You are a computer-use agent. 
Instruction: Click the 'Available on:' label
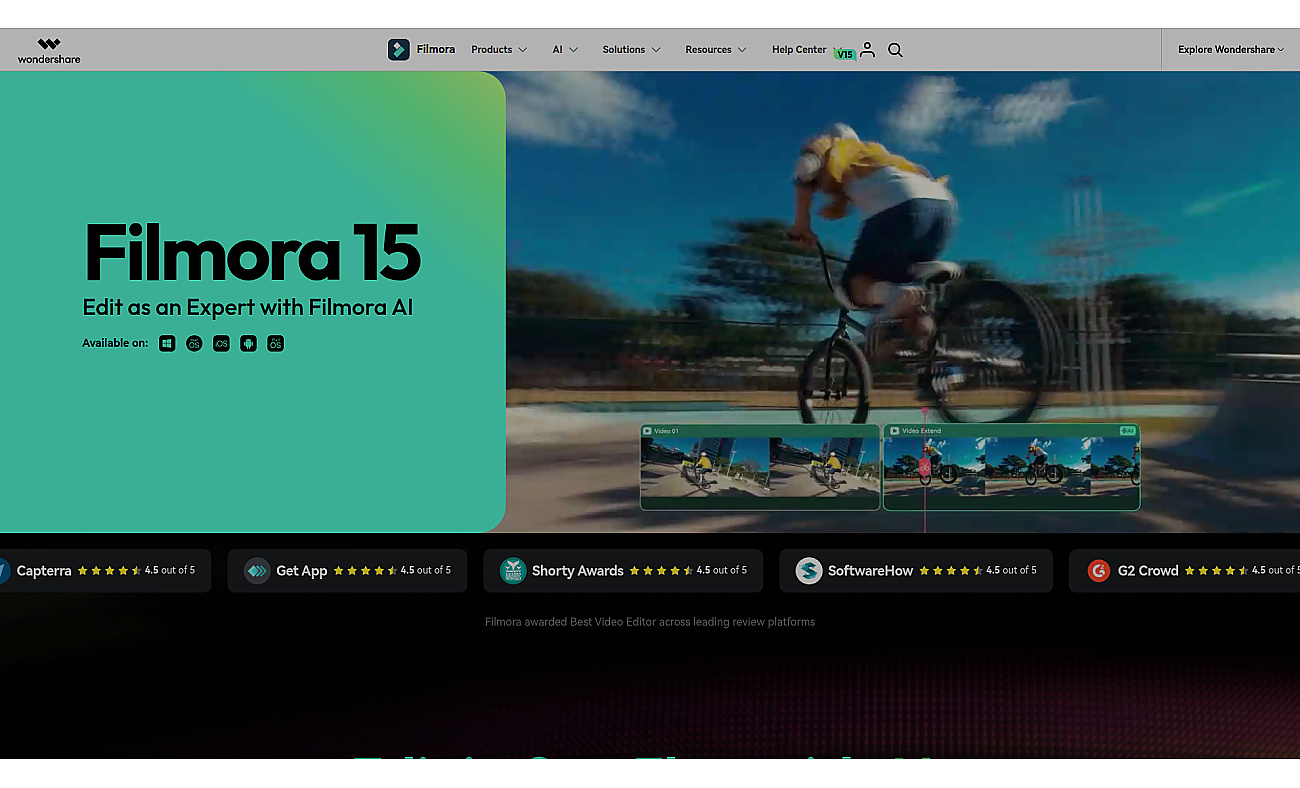click(115, 343)
